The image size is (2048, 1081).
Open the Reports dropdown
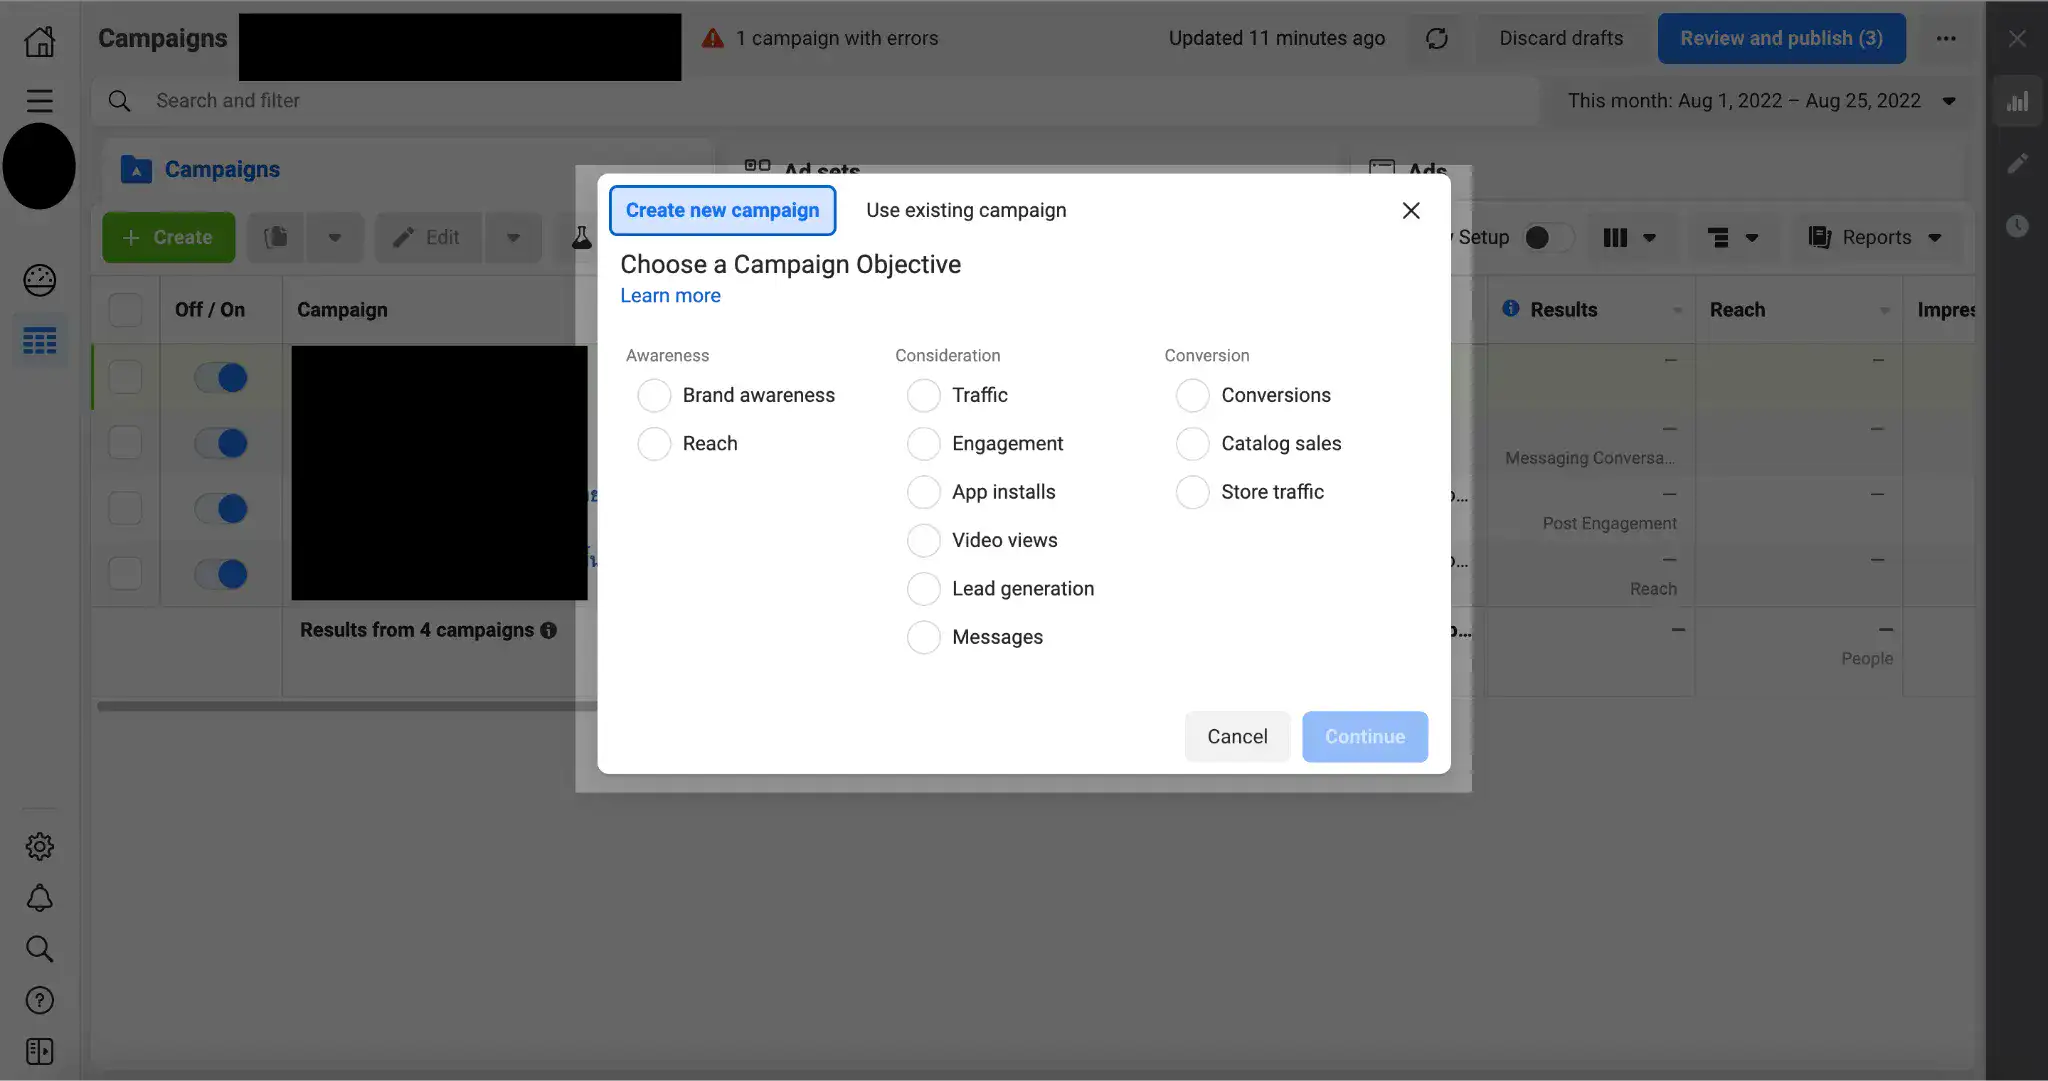[1875, 238]
